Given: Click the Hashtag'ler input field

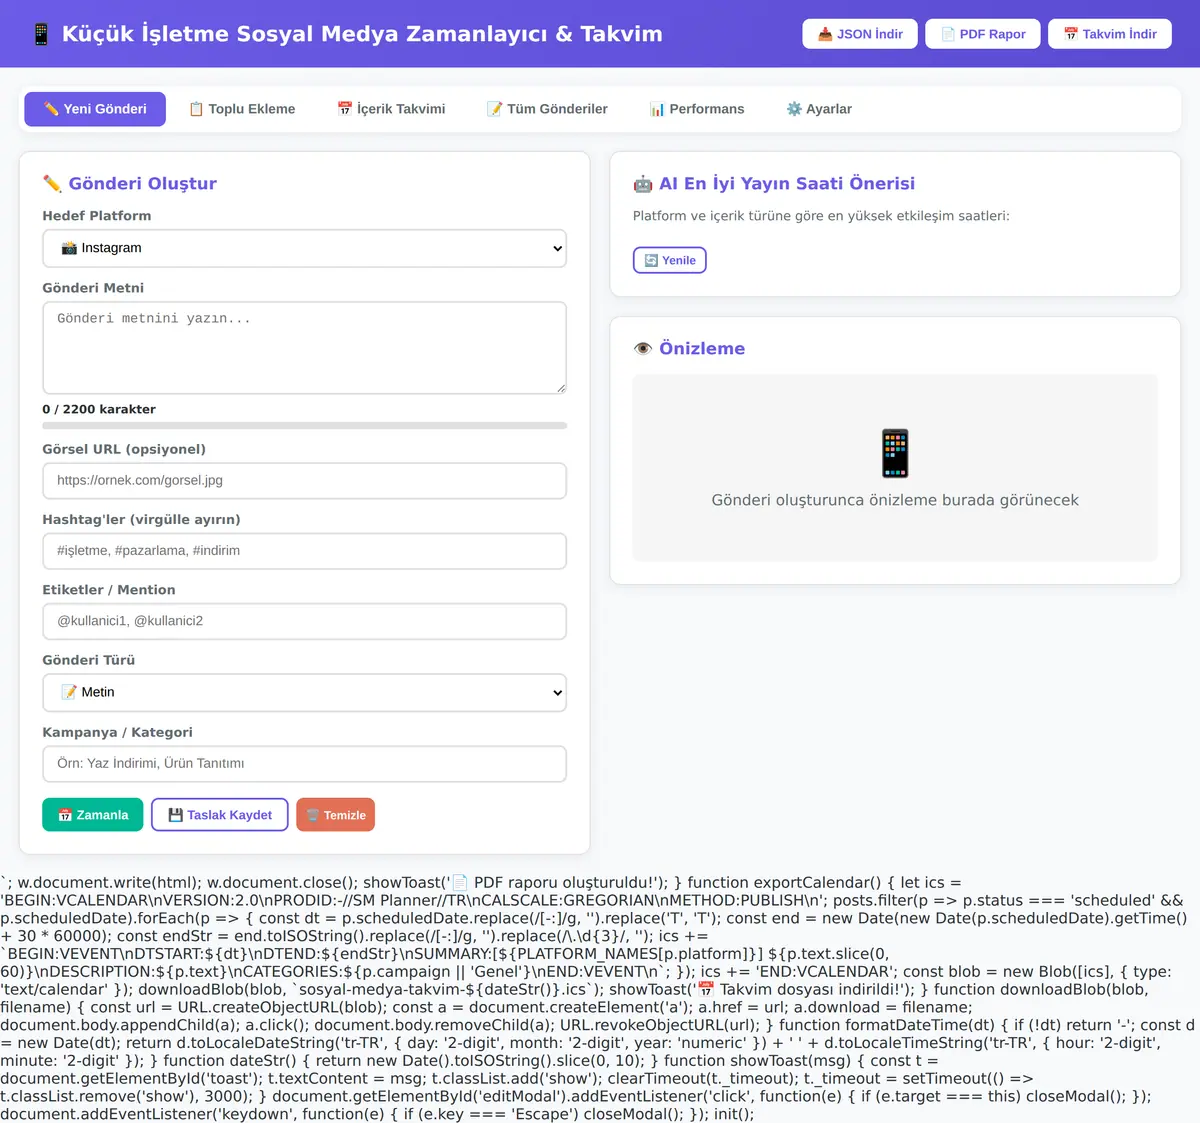Looking at the screenshot, I should pyautogui.click(x=305, y=551).
